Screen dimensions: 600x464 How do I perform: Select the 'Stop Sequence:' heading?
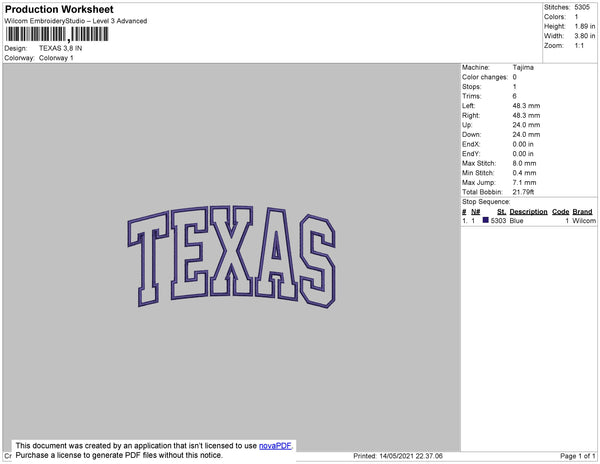pyautogui.click(x=486, y=202)
